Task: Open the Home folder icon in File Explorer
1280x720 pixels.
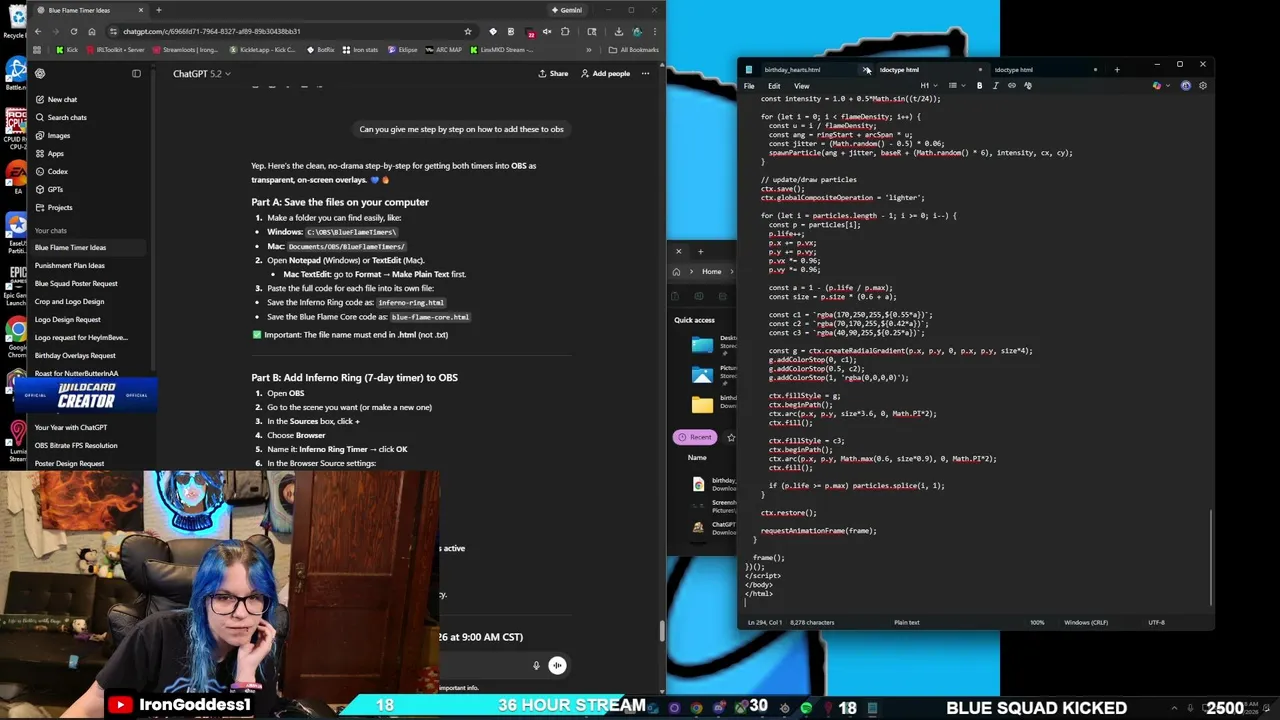Action: [x=676, y=272]
